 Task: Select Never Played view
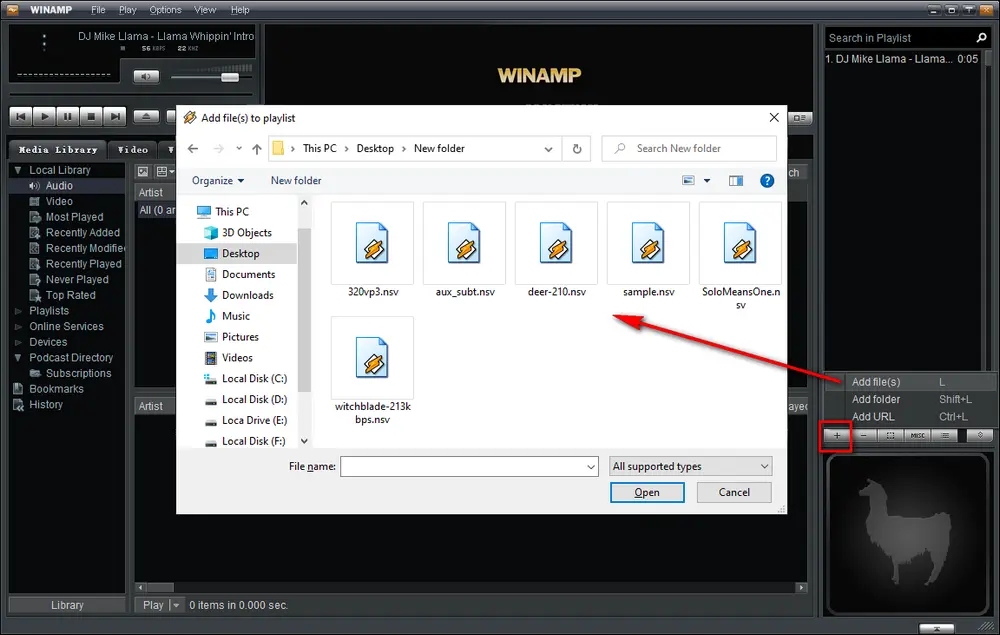click(x=77, y=279)
